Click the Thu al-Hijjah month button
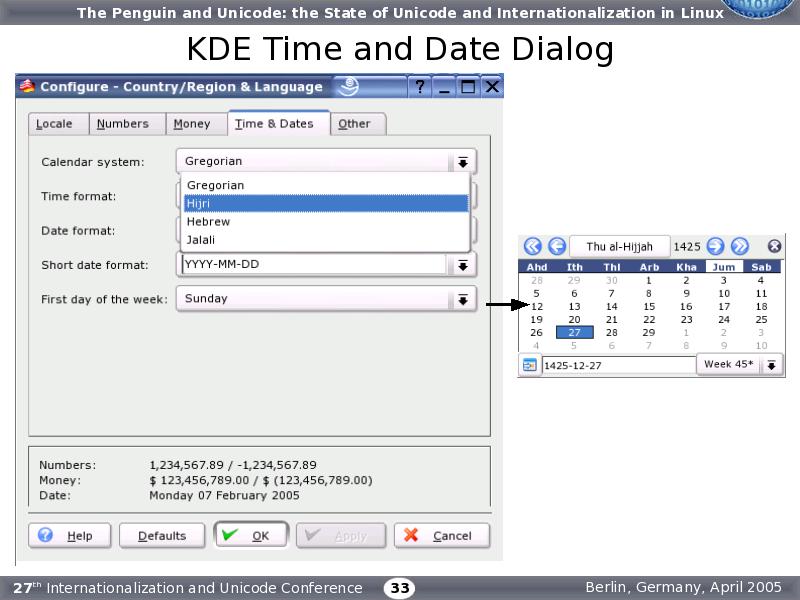 [619, 246]
